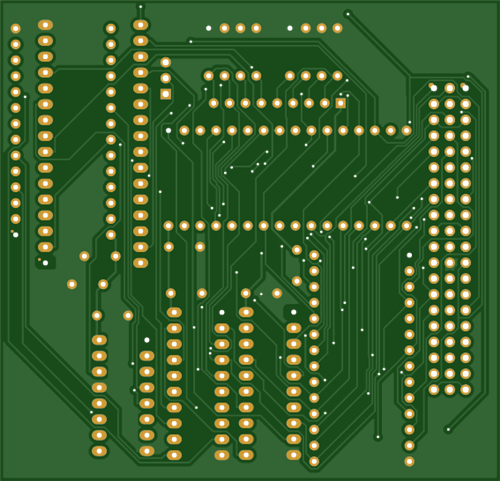This screenshot has height=481, width=500.
Task: Select the lowest round pad on the board's right side
Action: (409, 461)
